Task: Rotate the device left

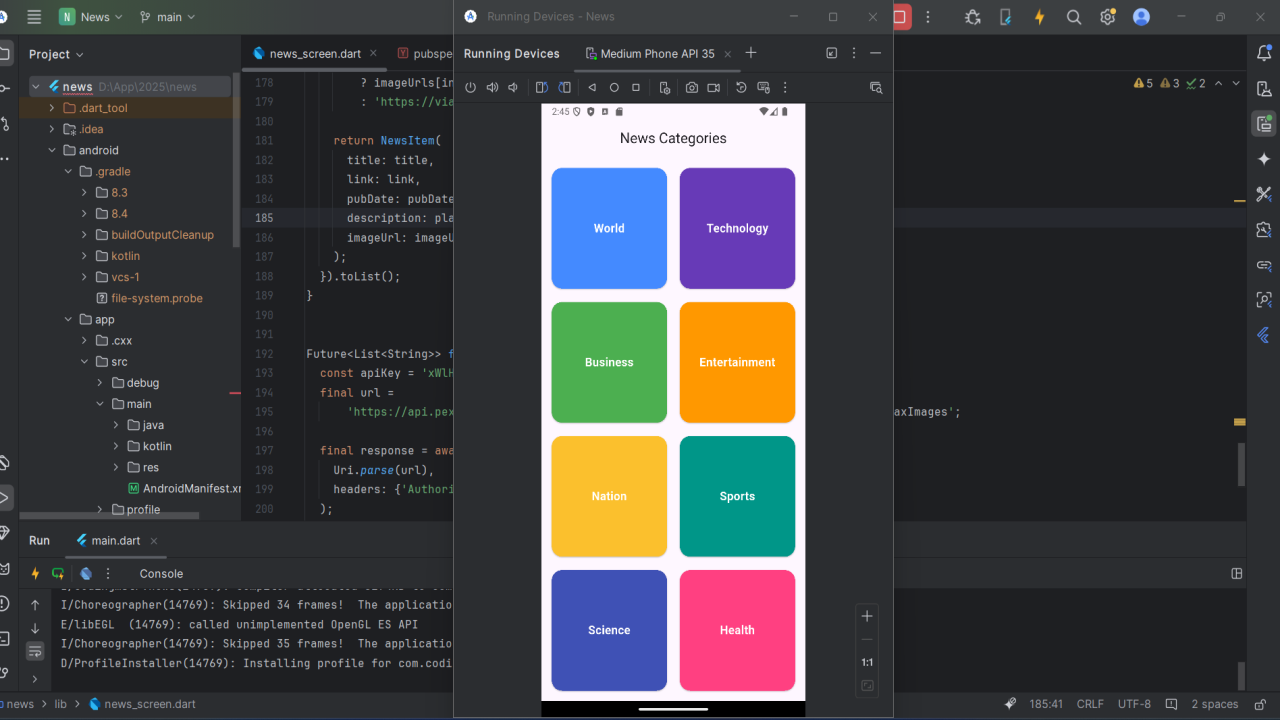Action: tap(541, 88)
